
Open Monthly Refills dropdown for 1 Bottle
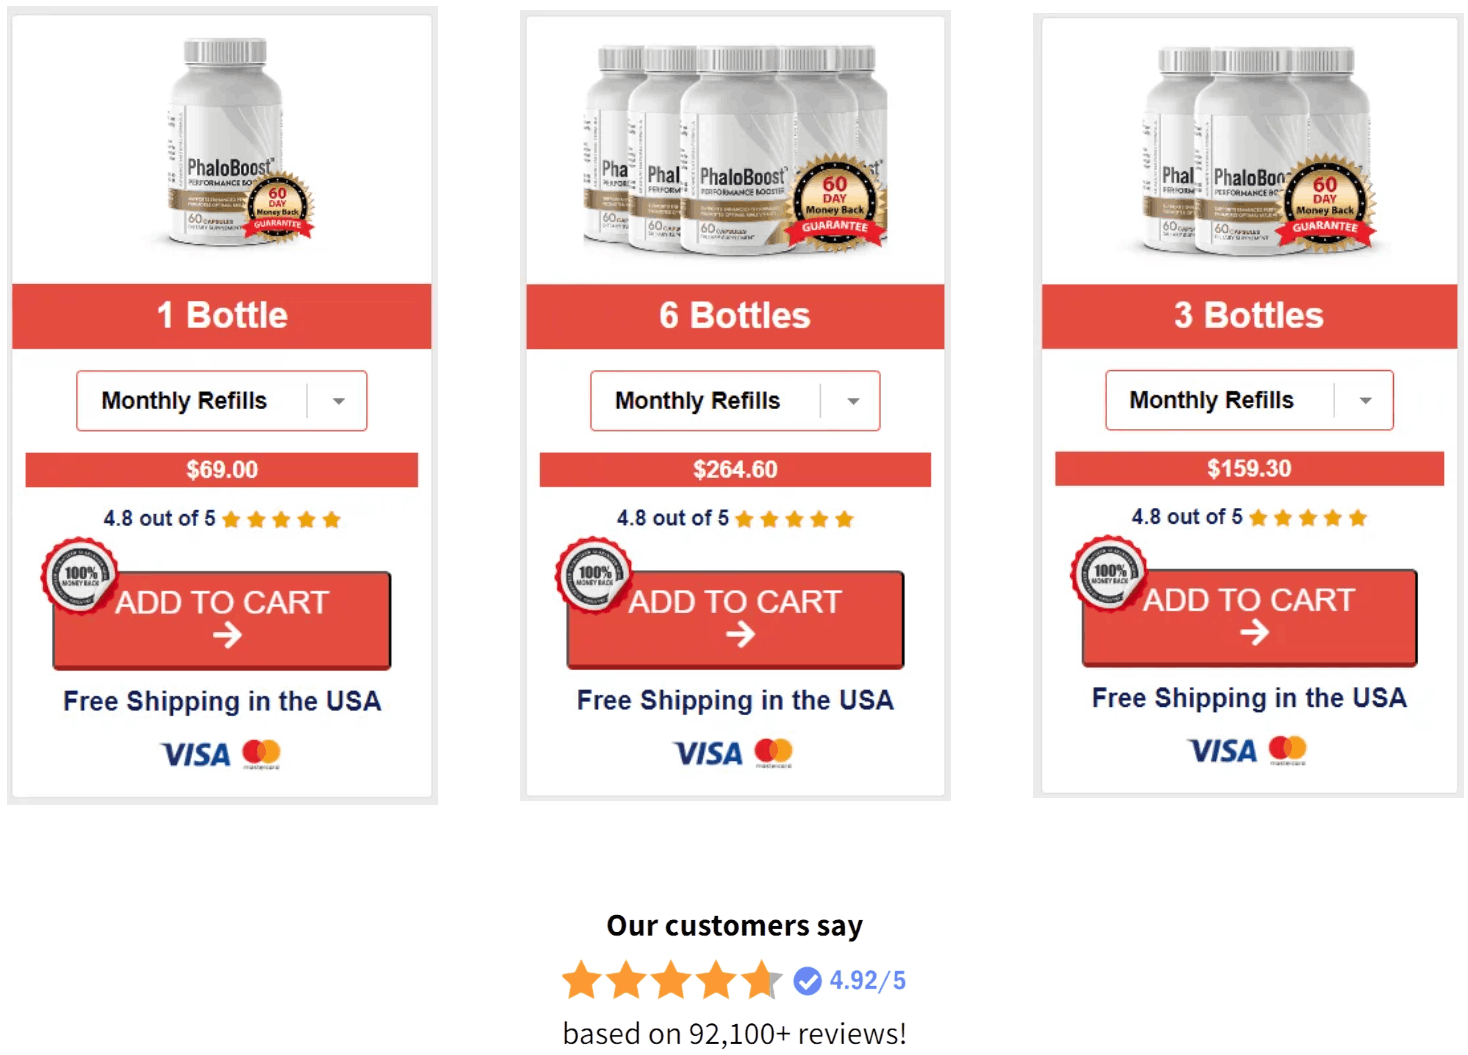click(x=222, y=401)
